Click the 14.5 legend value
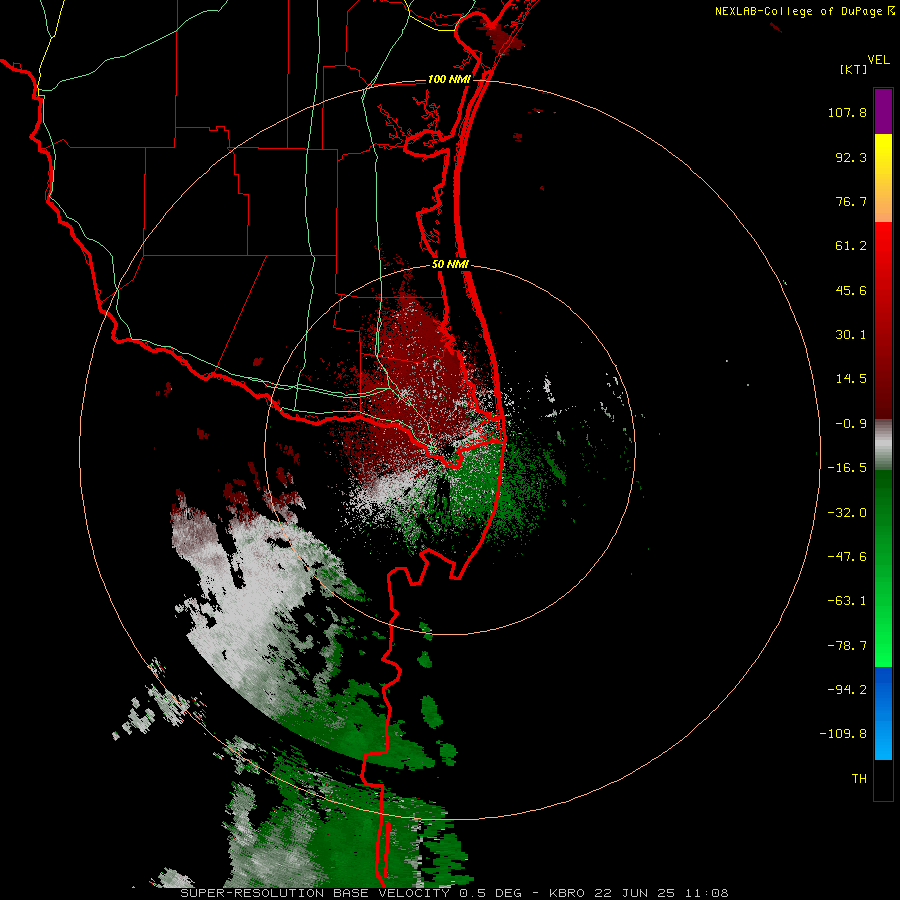This screenshot has height=900, width=900. 851,379
